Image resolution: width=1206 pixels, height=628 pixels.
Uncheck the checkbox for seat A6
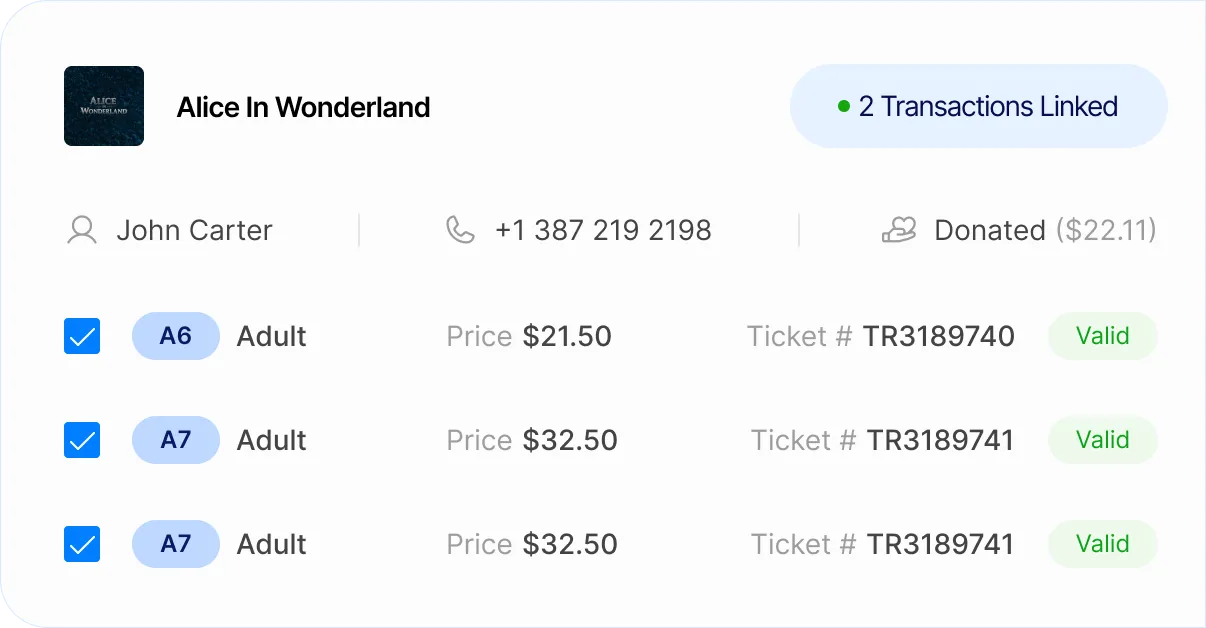[x=82, y=337]
